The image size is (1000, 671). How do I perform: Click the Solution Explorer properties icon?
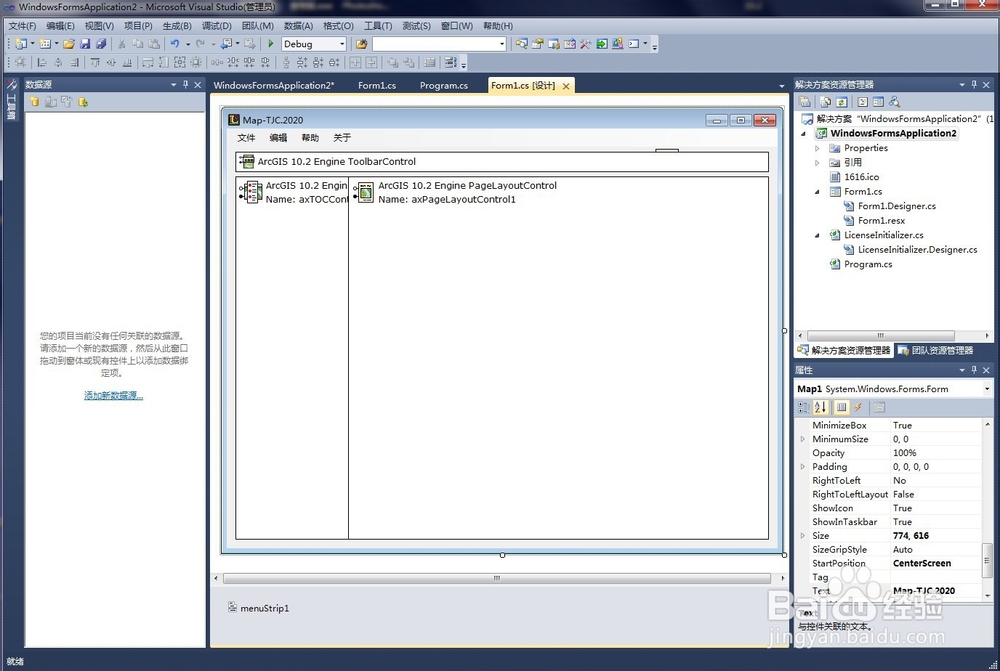click(805, 102)
